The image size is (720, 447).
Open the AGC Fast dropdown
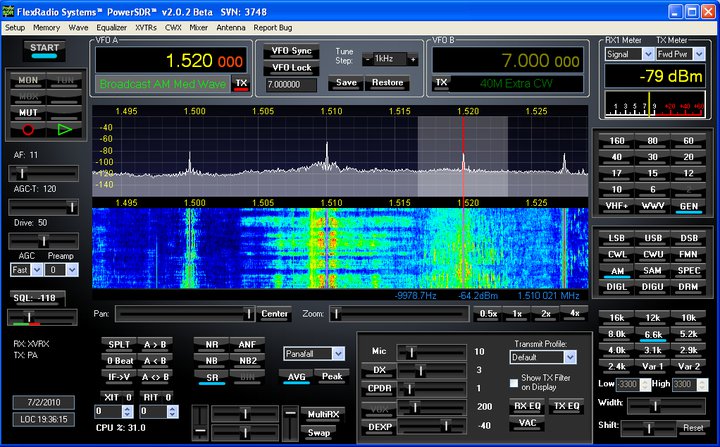(x=37, y=270)
